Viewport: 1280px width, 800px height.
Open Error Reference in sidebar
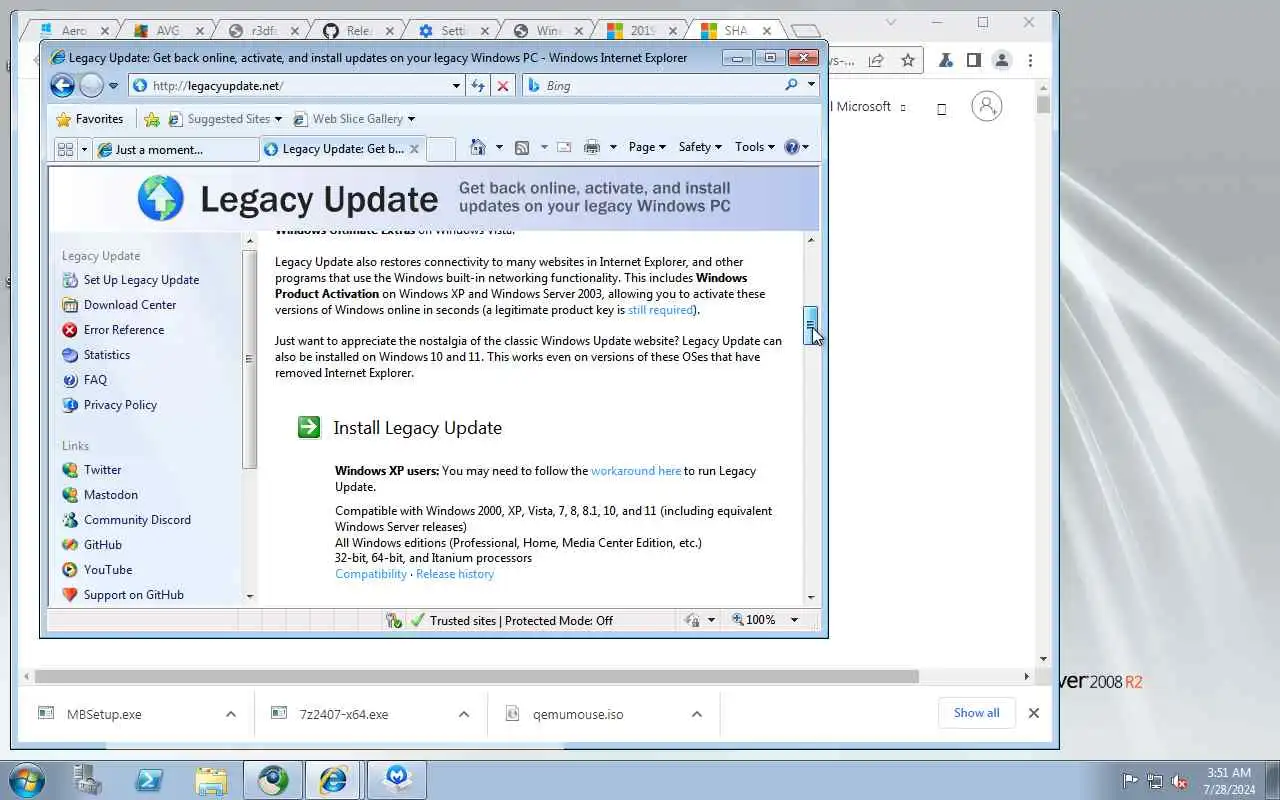[x=124, y=330]
